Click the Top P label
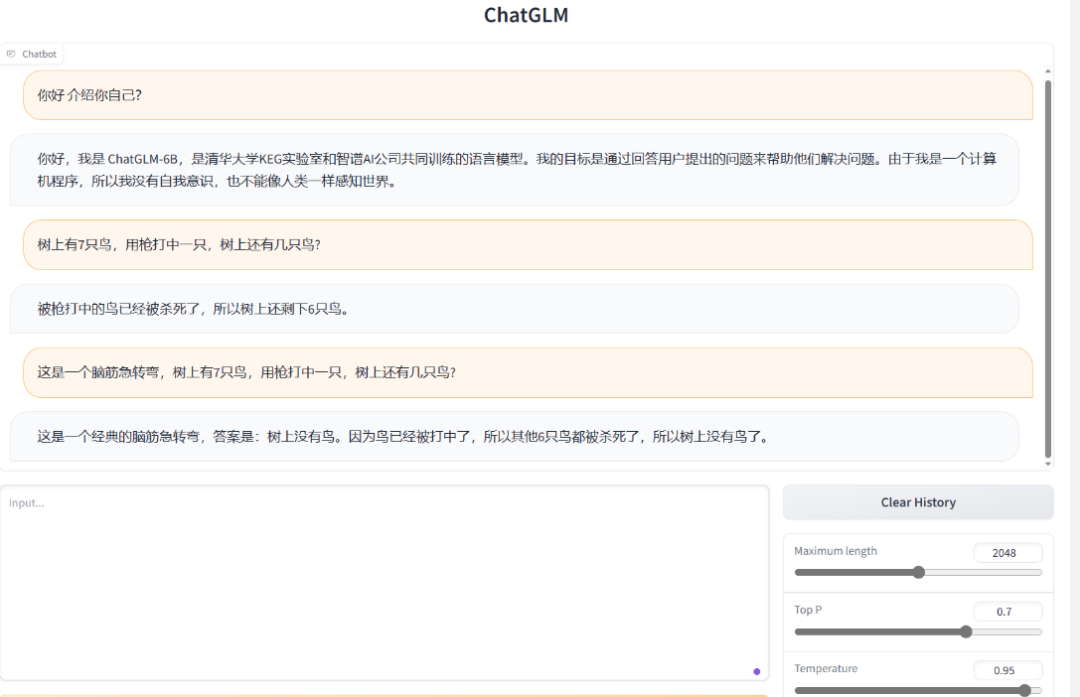1080x697 pixels. (808, 610)
